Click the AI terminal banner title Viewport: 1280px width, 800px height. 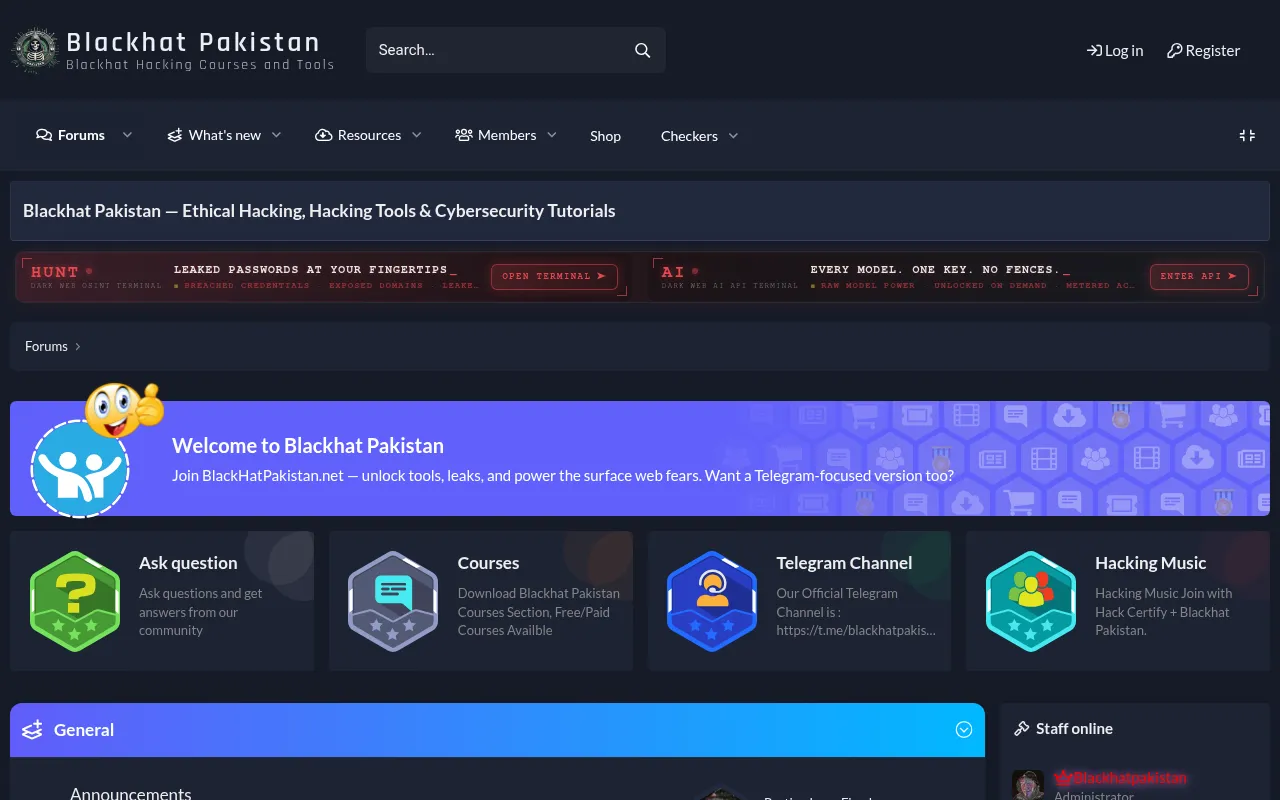click(x=673, y=272)
